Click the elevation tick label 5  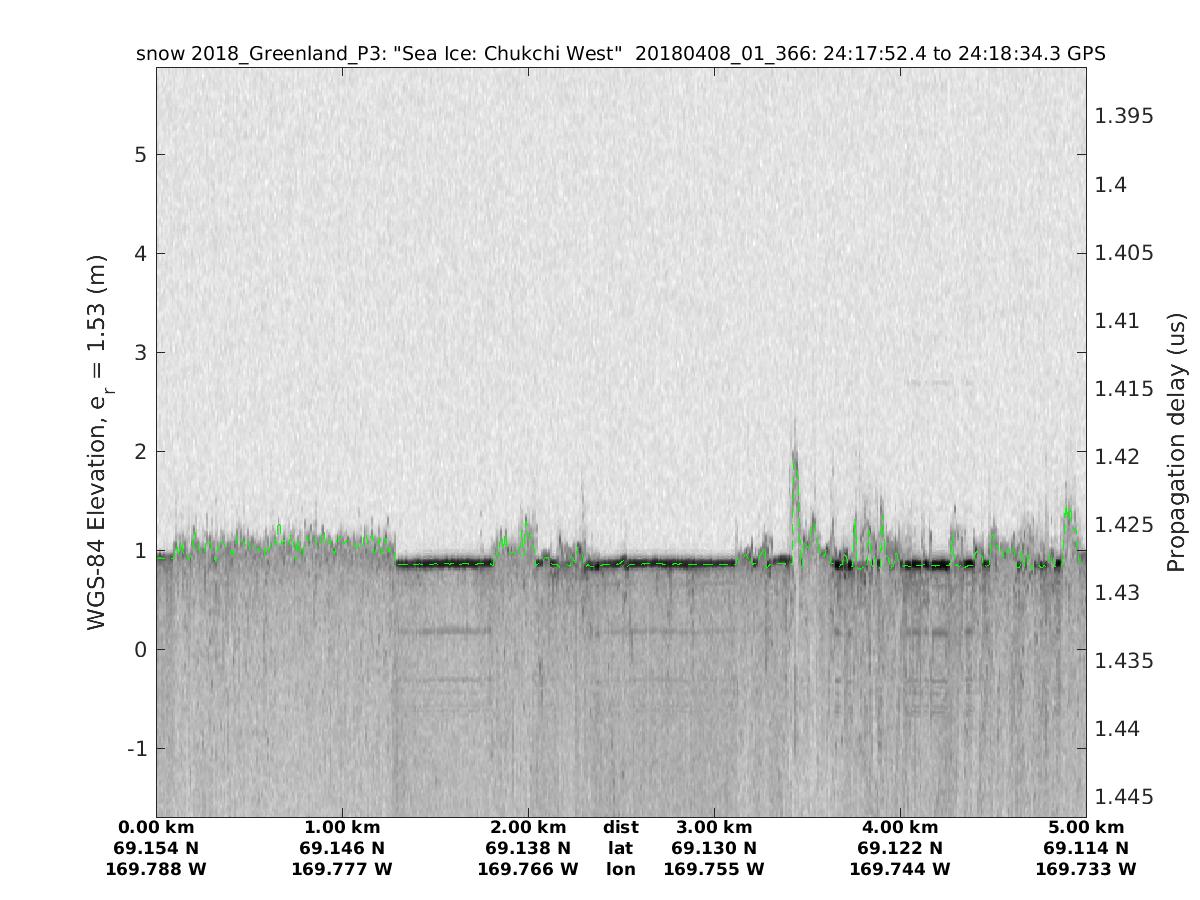click(x=142, y=154)
